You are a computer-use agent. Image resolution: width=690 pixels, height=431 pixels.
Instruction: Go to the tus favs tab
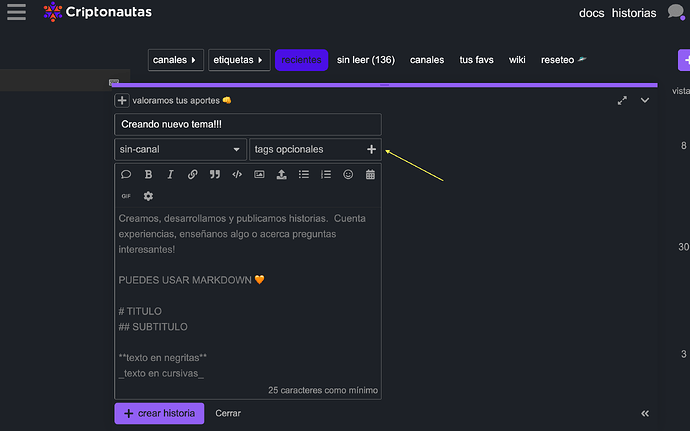476,60
